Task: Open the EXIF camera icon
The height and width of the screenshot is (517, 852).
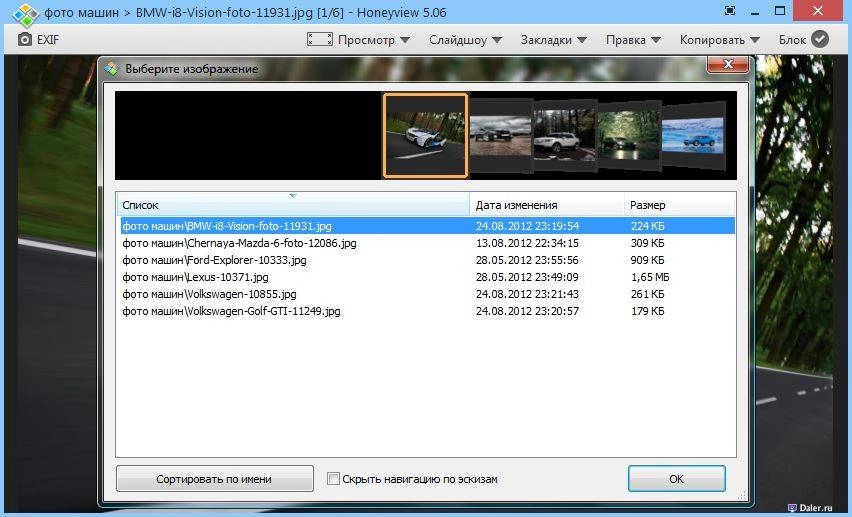Action: 24,39
